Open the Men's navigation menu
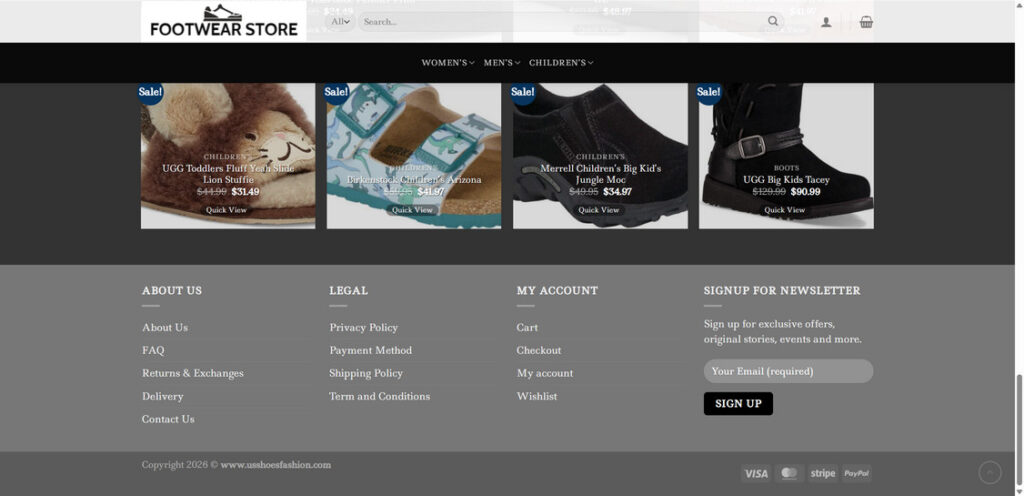This screenshot has height=496, width=1024. tap(502, 63)
